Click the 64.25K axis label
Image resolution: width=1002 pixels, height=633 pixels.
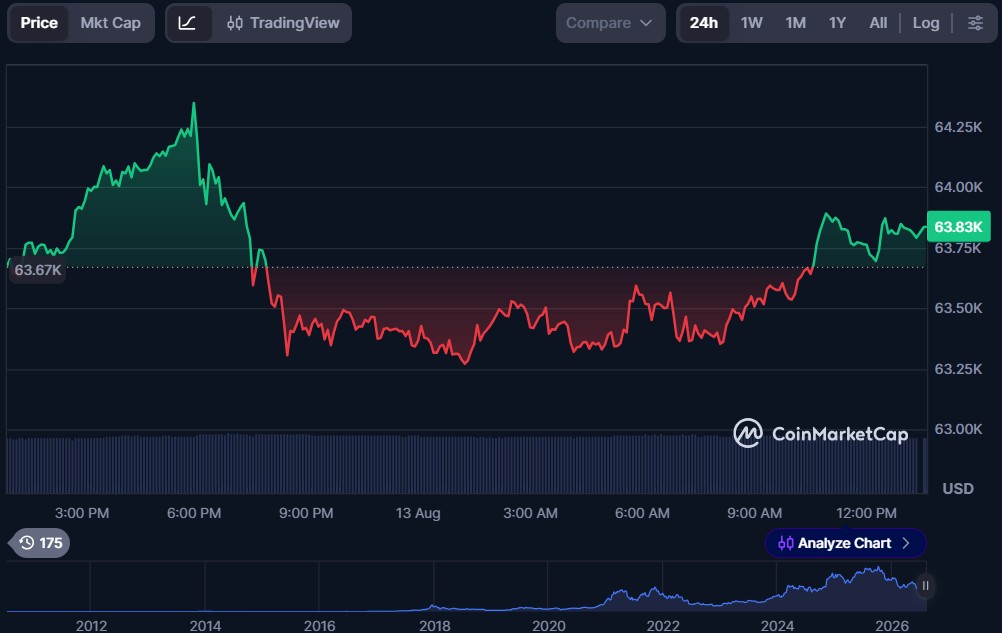coord(958,127)
